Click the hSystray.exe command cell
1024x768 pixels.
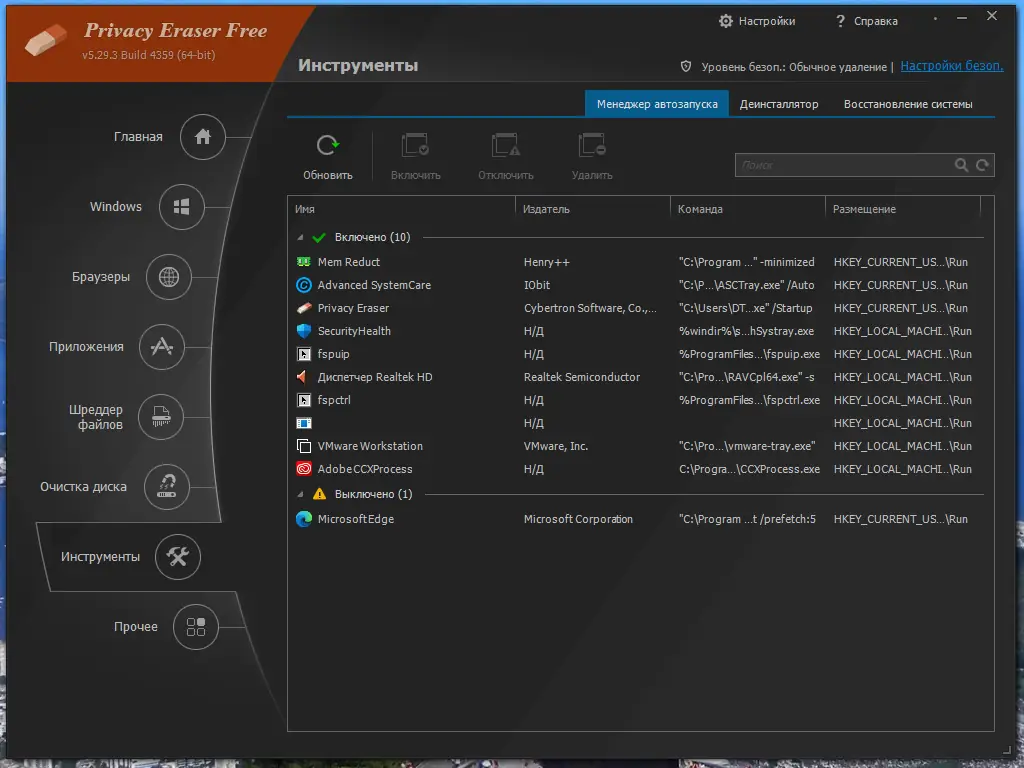[x=746, y=331]
